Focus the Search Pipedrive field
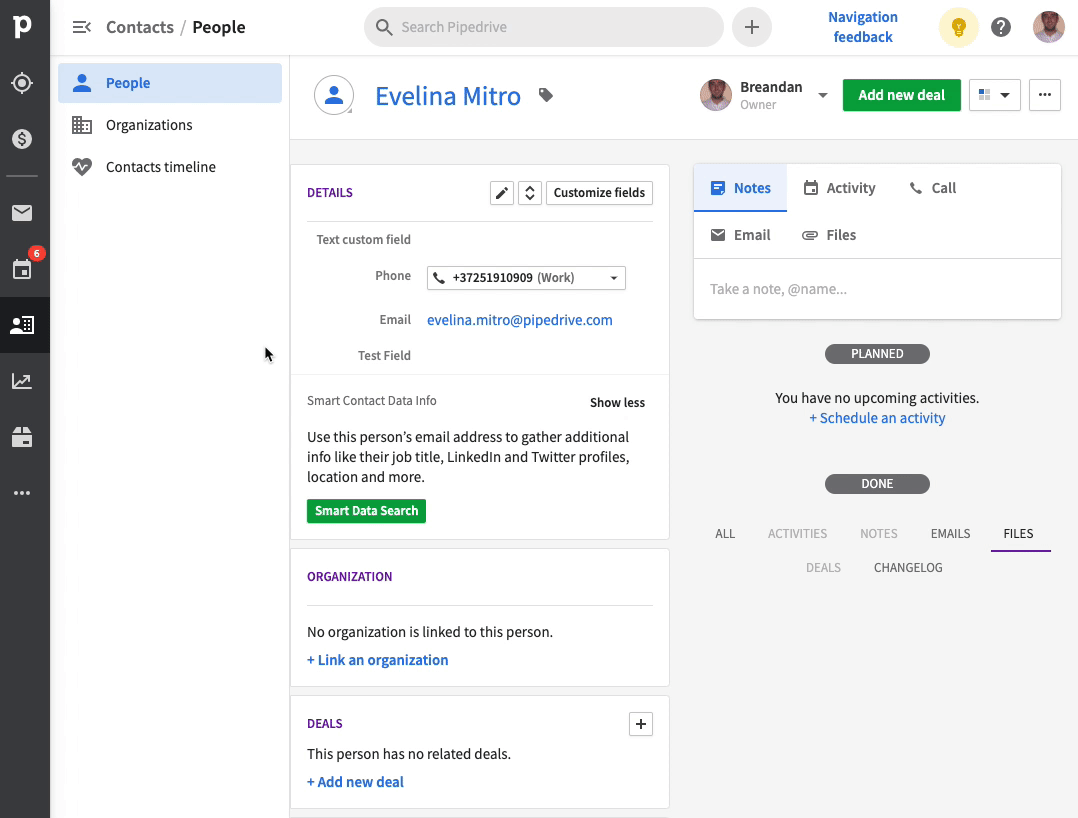This screenshot has height=818, width=1078. coord(544,27)
